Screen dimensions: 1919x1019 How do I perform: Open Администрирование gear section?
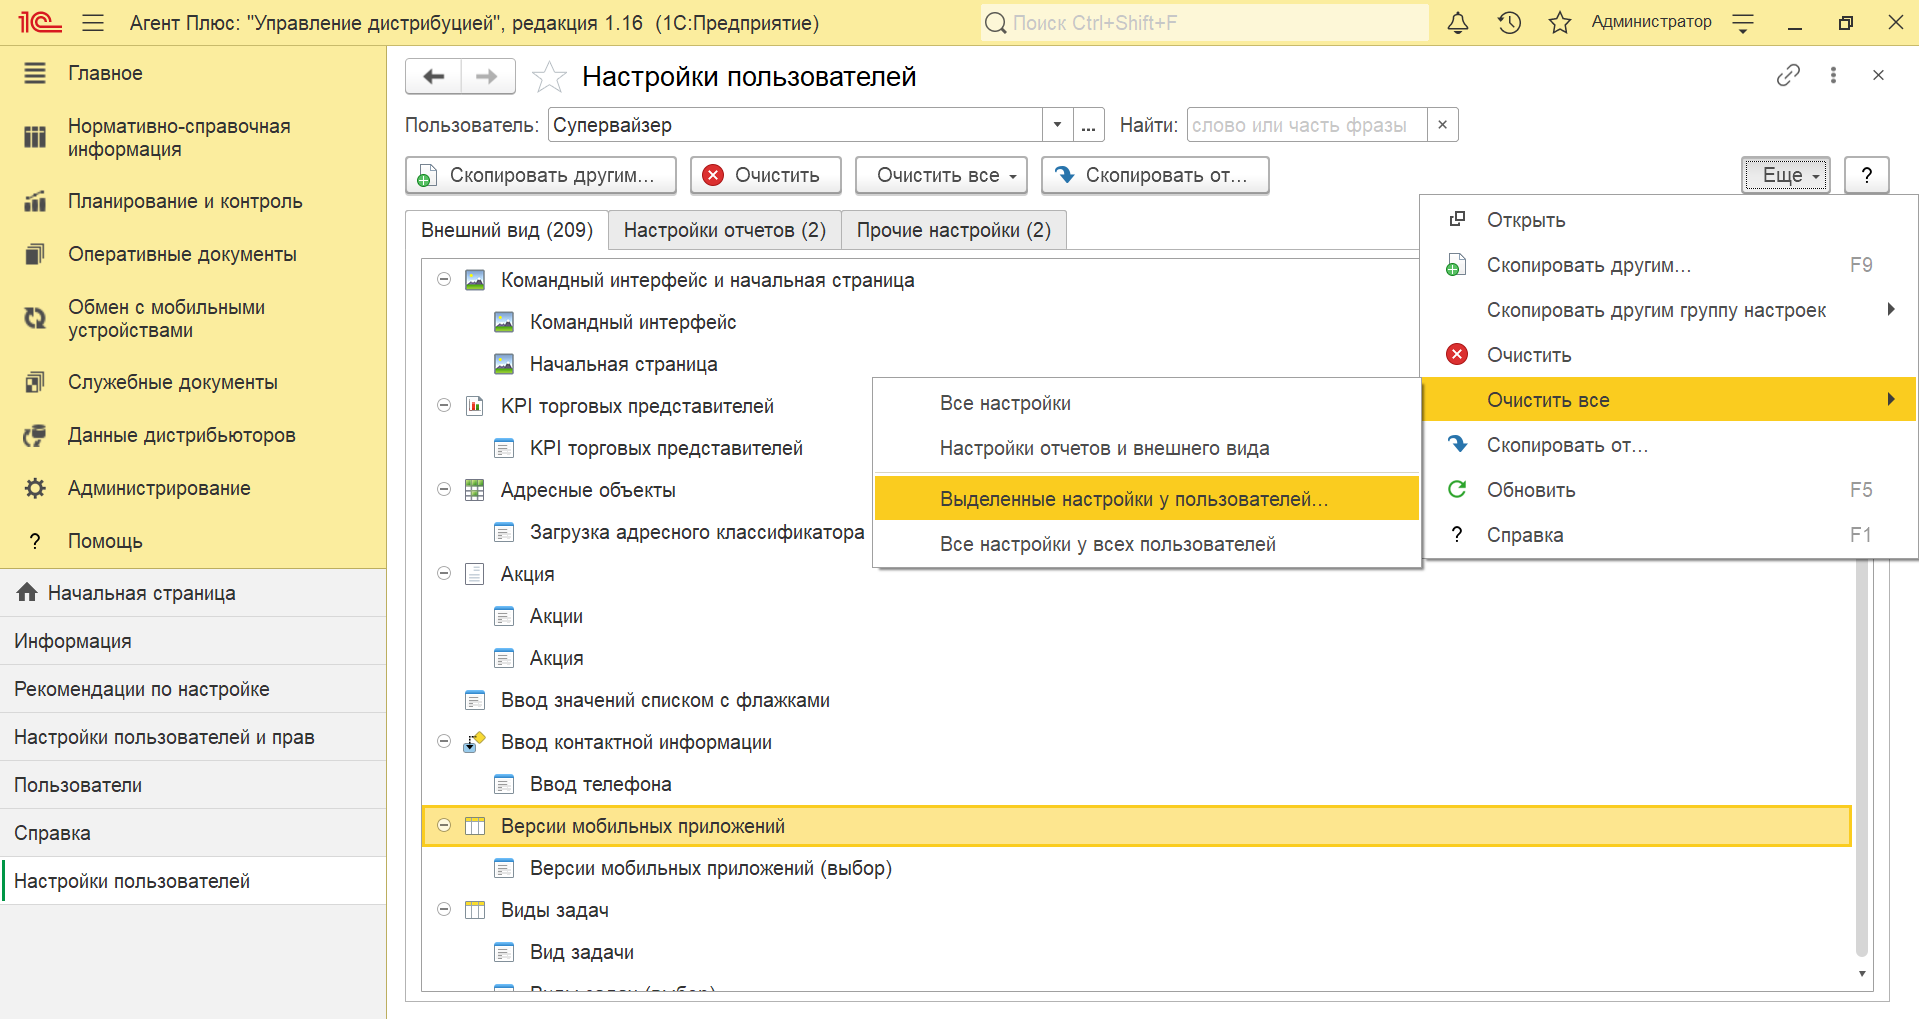193,488
